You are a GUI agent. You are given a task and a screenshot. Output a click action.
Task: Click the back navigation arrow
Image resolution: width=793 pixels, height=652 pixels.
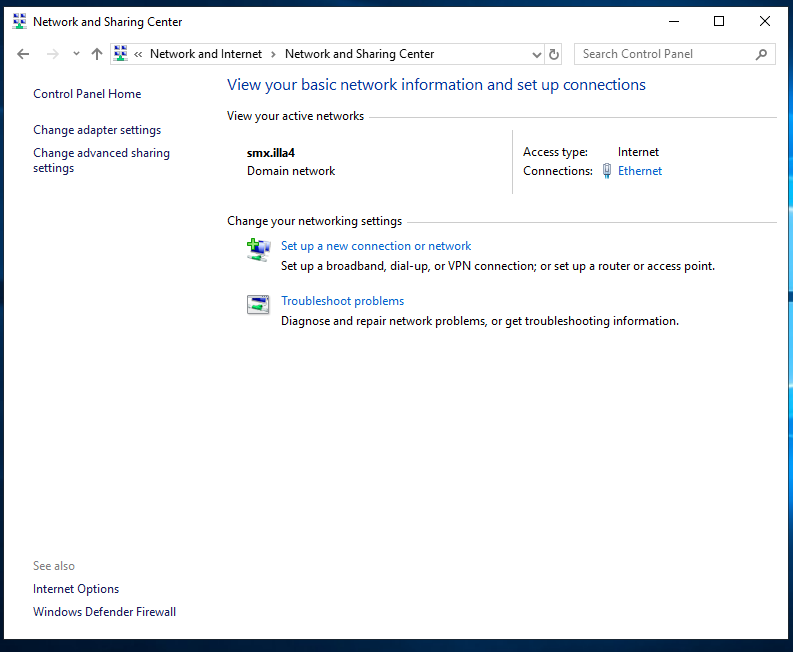click(23, 54)
